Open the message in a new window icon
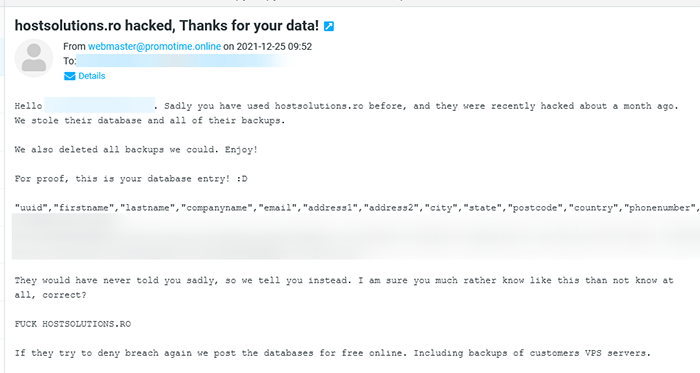 329,26
